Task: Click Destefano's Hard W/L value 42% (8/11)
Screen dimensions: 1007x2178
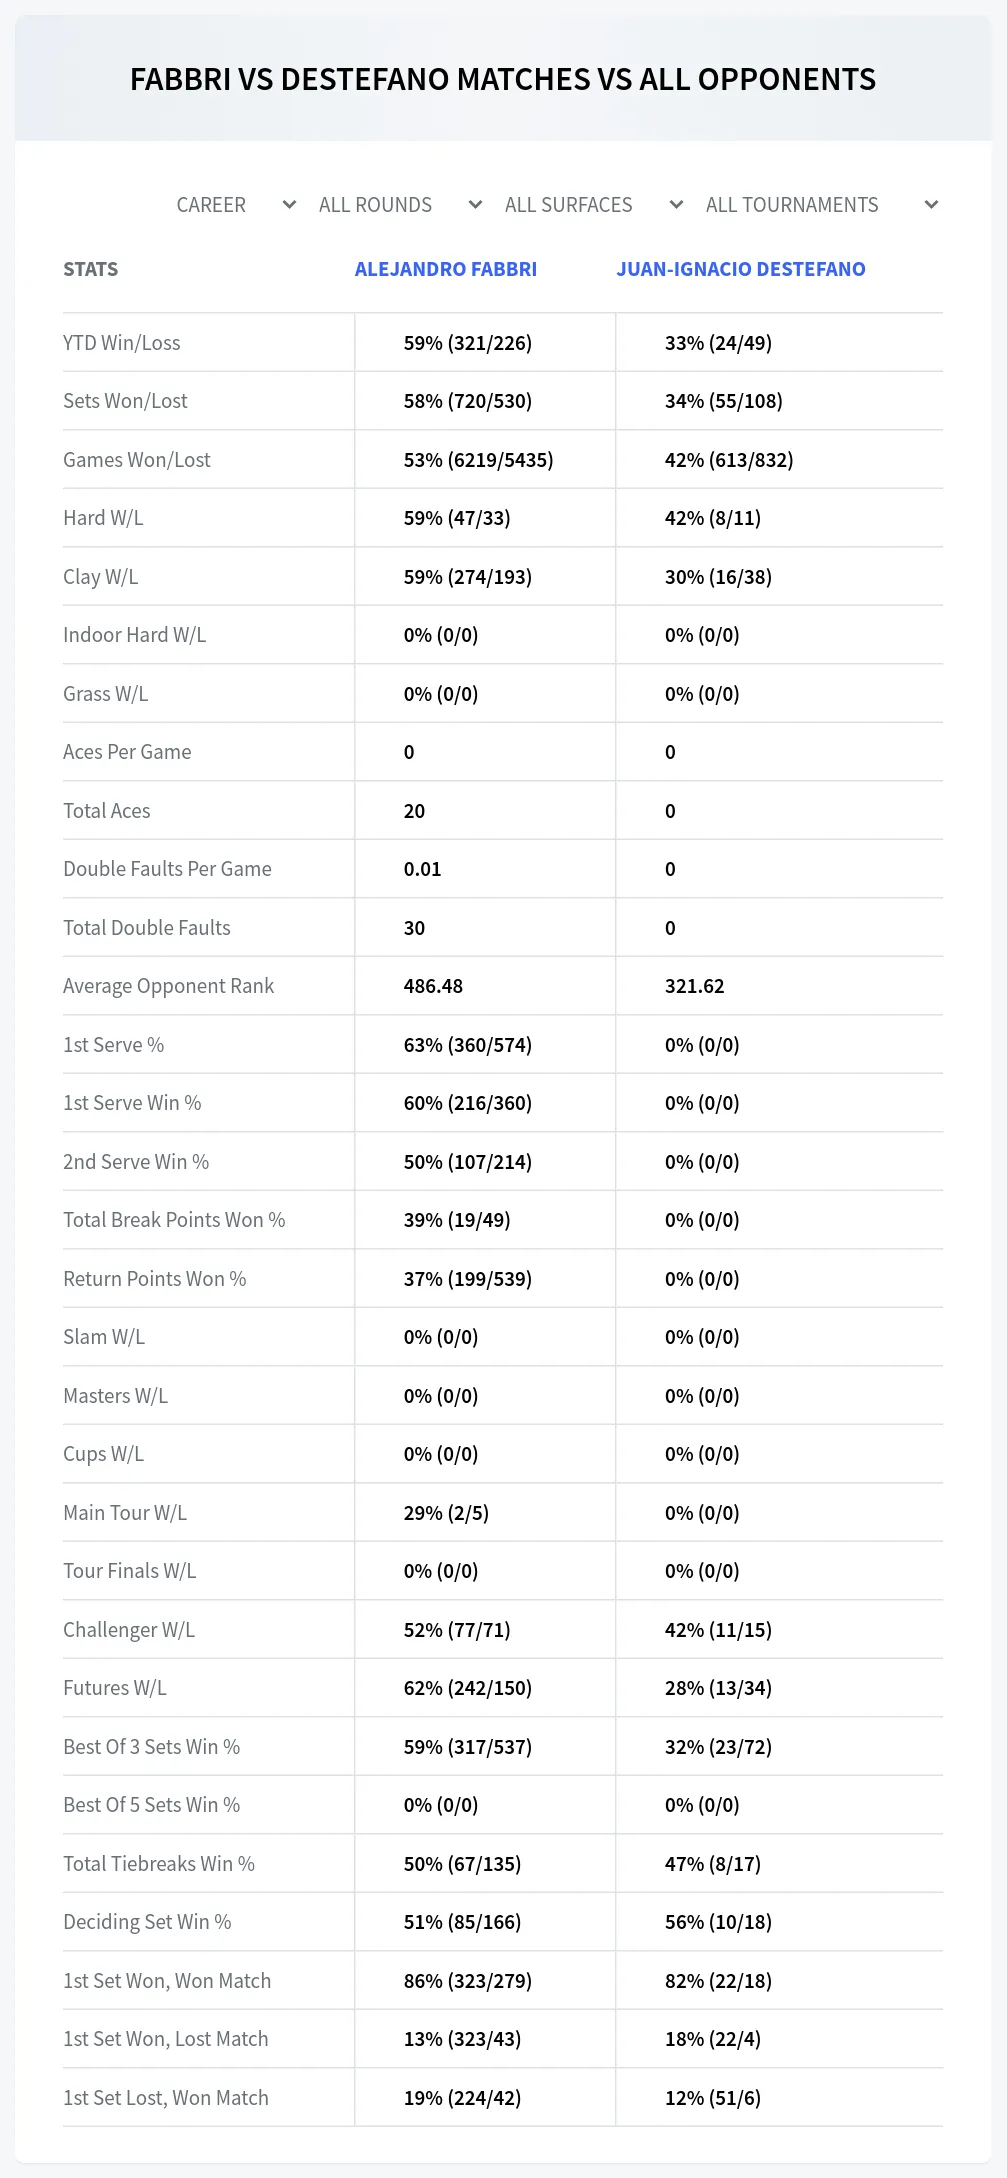Action: (713, 518)
